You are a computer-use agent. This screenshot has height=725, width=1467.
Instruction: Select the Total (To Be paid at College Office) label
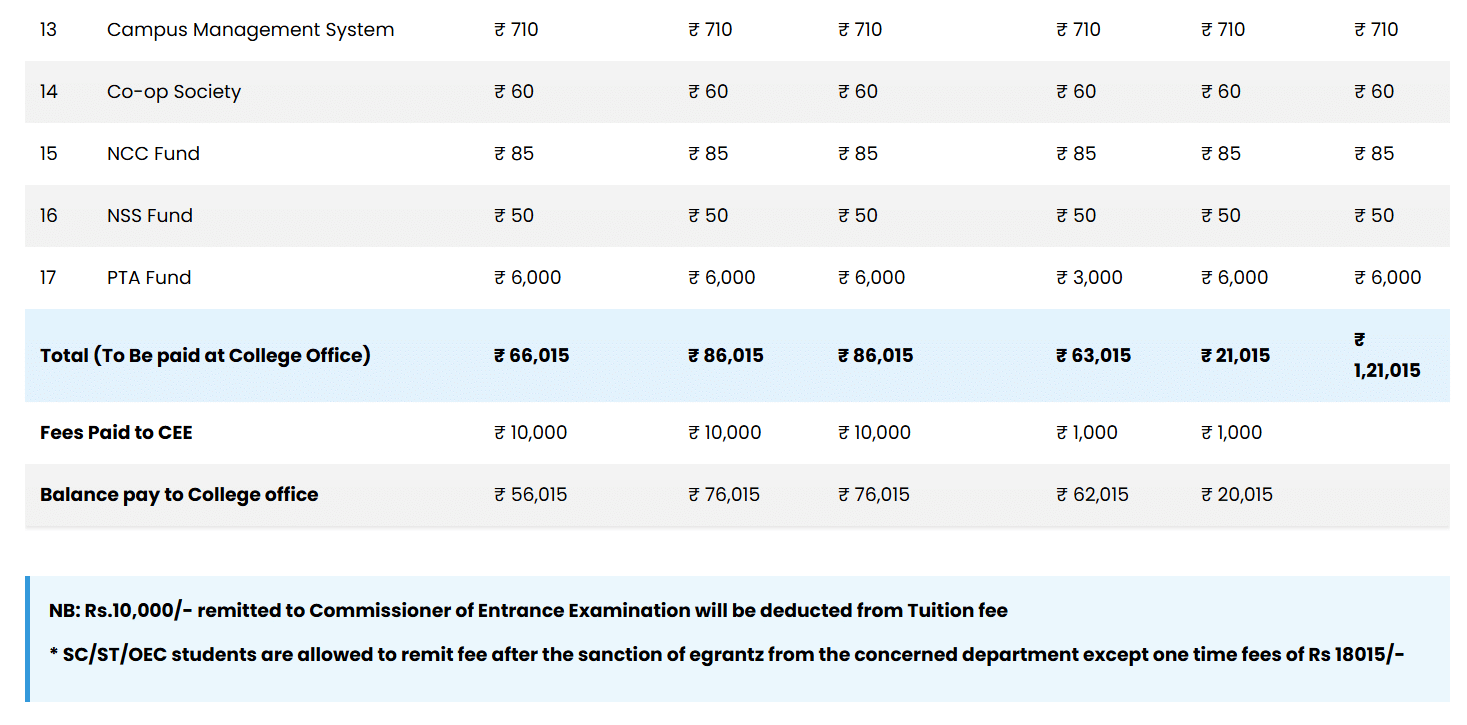click(205, 355)
